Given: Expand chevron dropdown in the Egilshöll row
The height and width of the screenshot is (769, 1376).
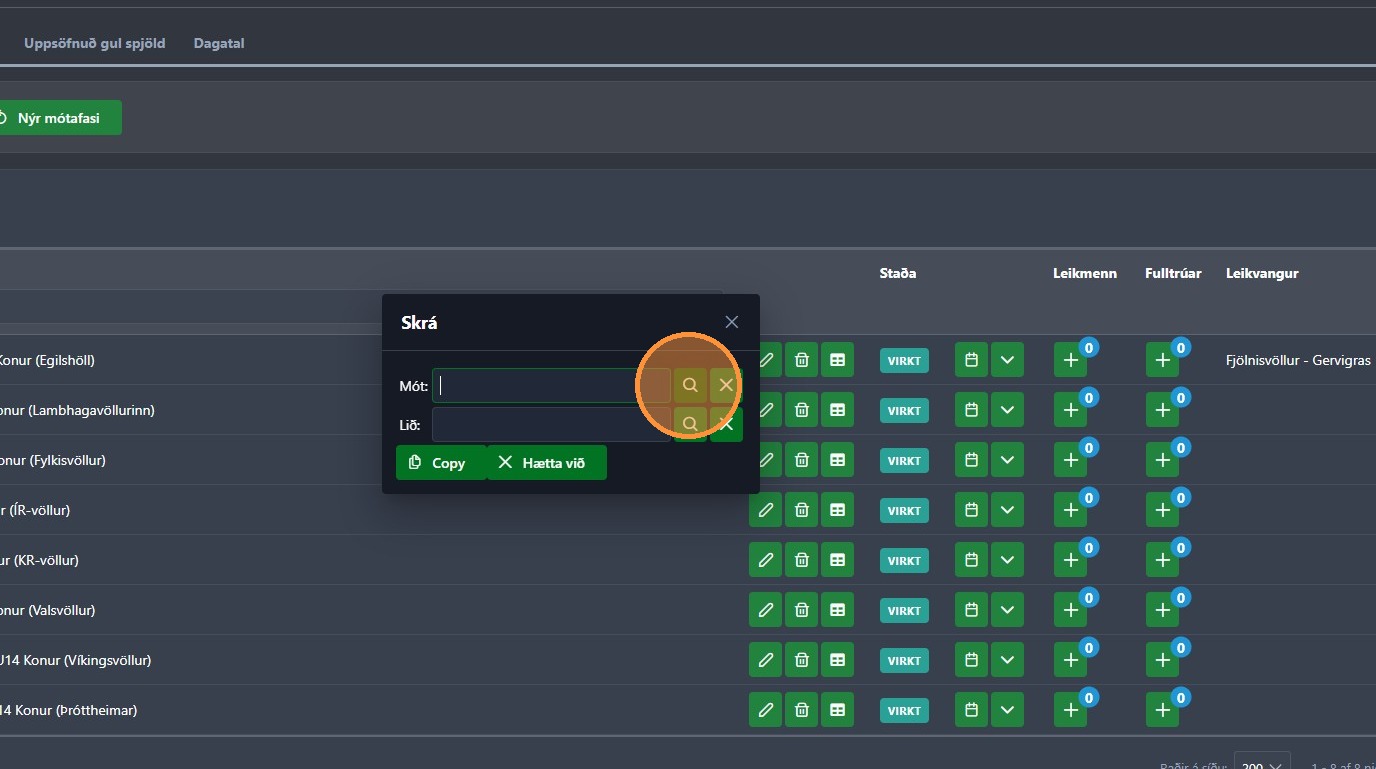Looking at the screenshot, I should (1007, 360).
